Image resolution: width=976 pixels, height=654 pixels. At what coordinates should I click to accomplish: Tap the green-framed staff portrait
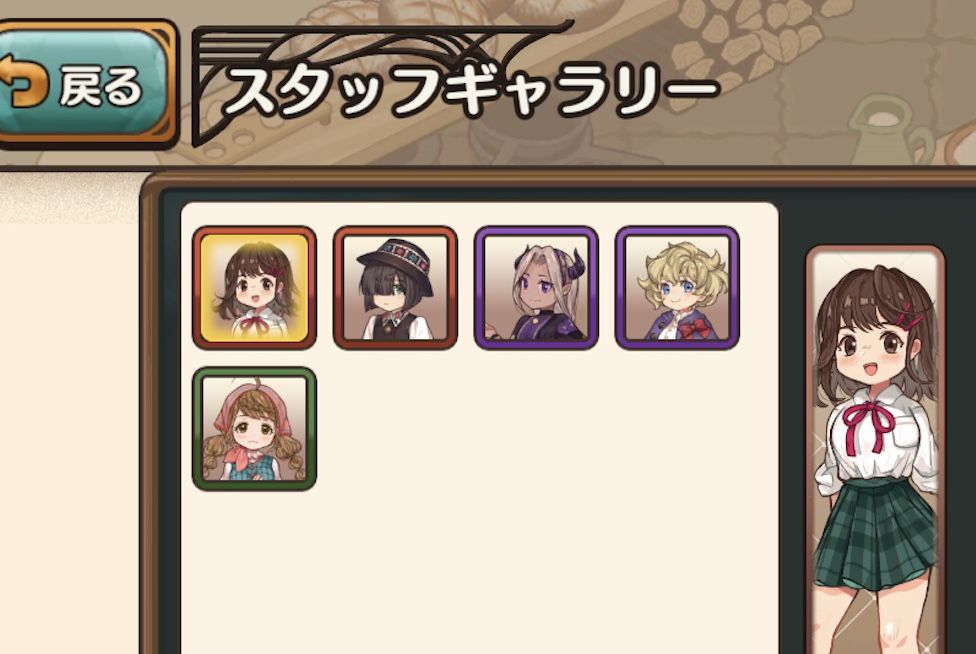255,429
